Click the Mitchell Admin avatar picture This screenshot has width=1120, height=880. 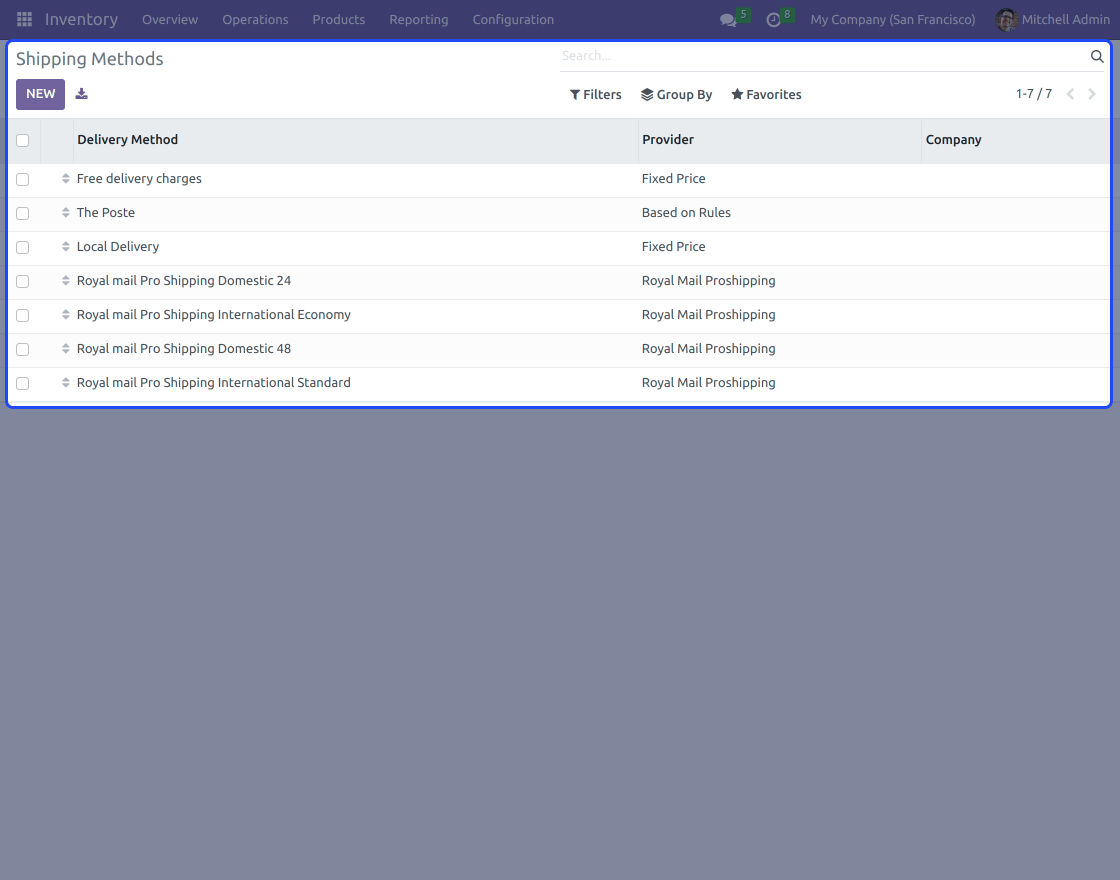coord(1006,19)
